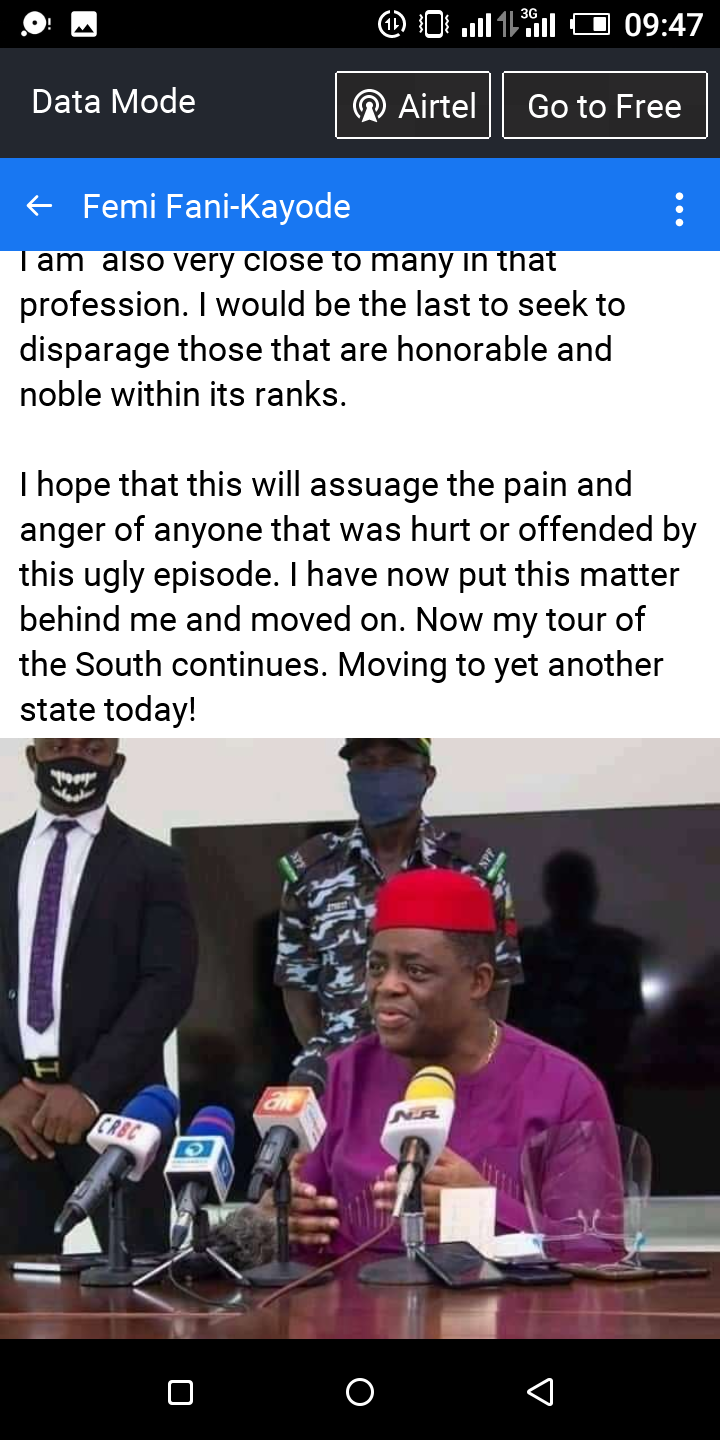Open the three-dot overflow menu
This screenshot has height=1440, width=720.
click(679, 208)
